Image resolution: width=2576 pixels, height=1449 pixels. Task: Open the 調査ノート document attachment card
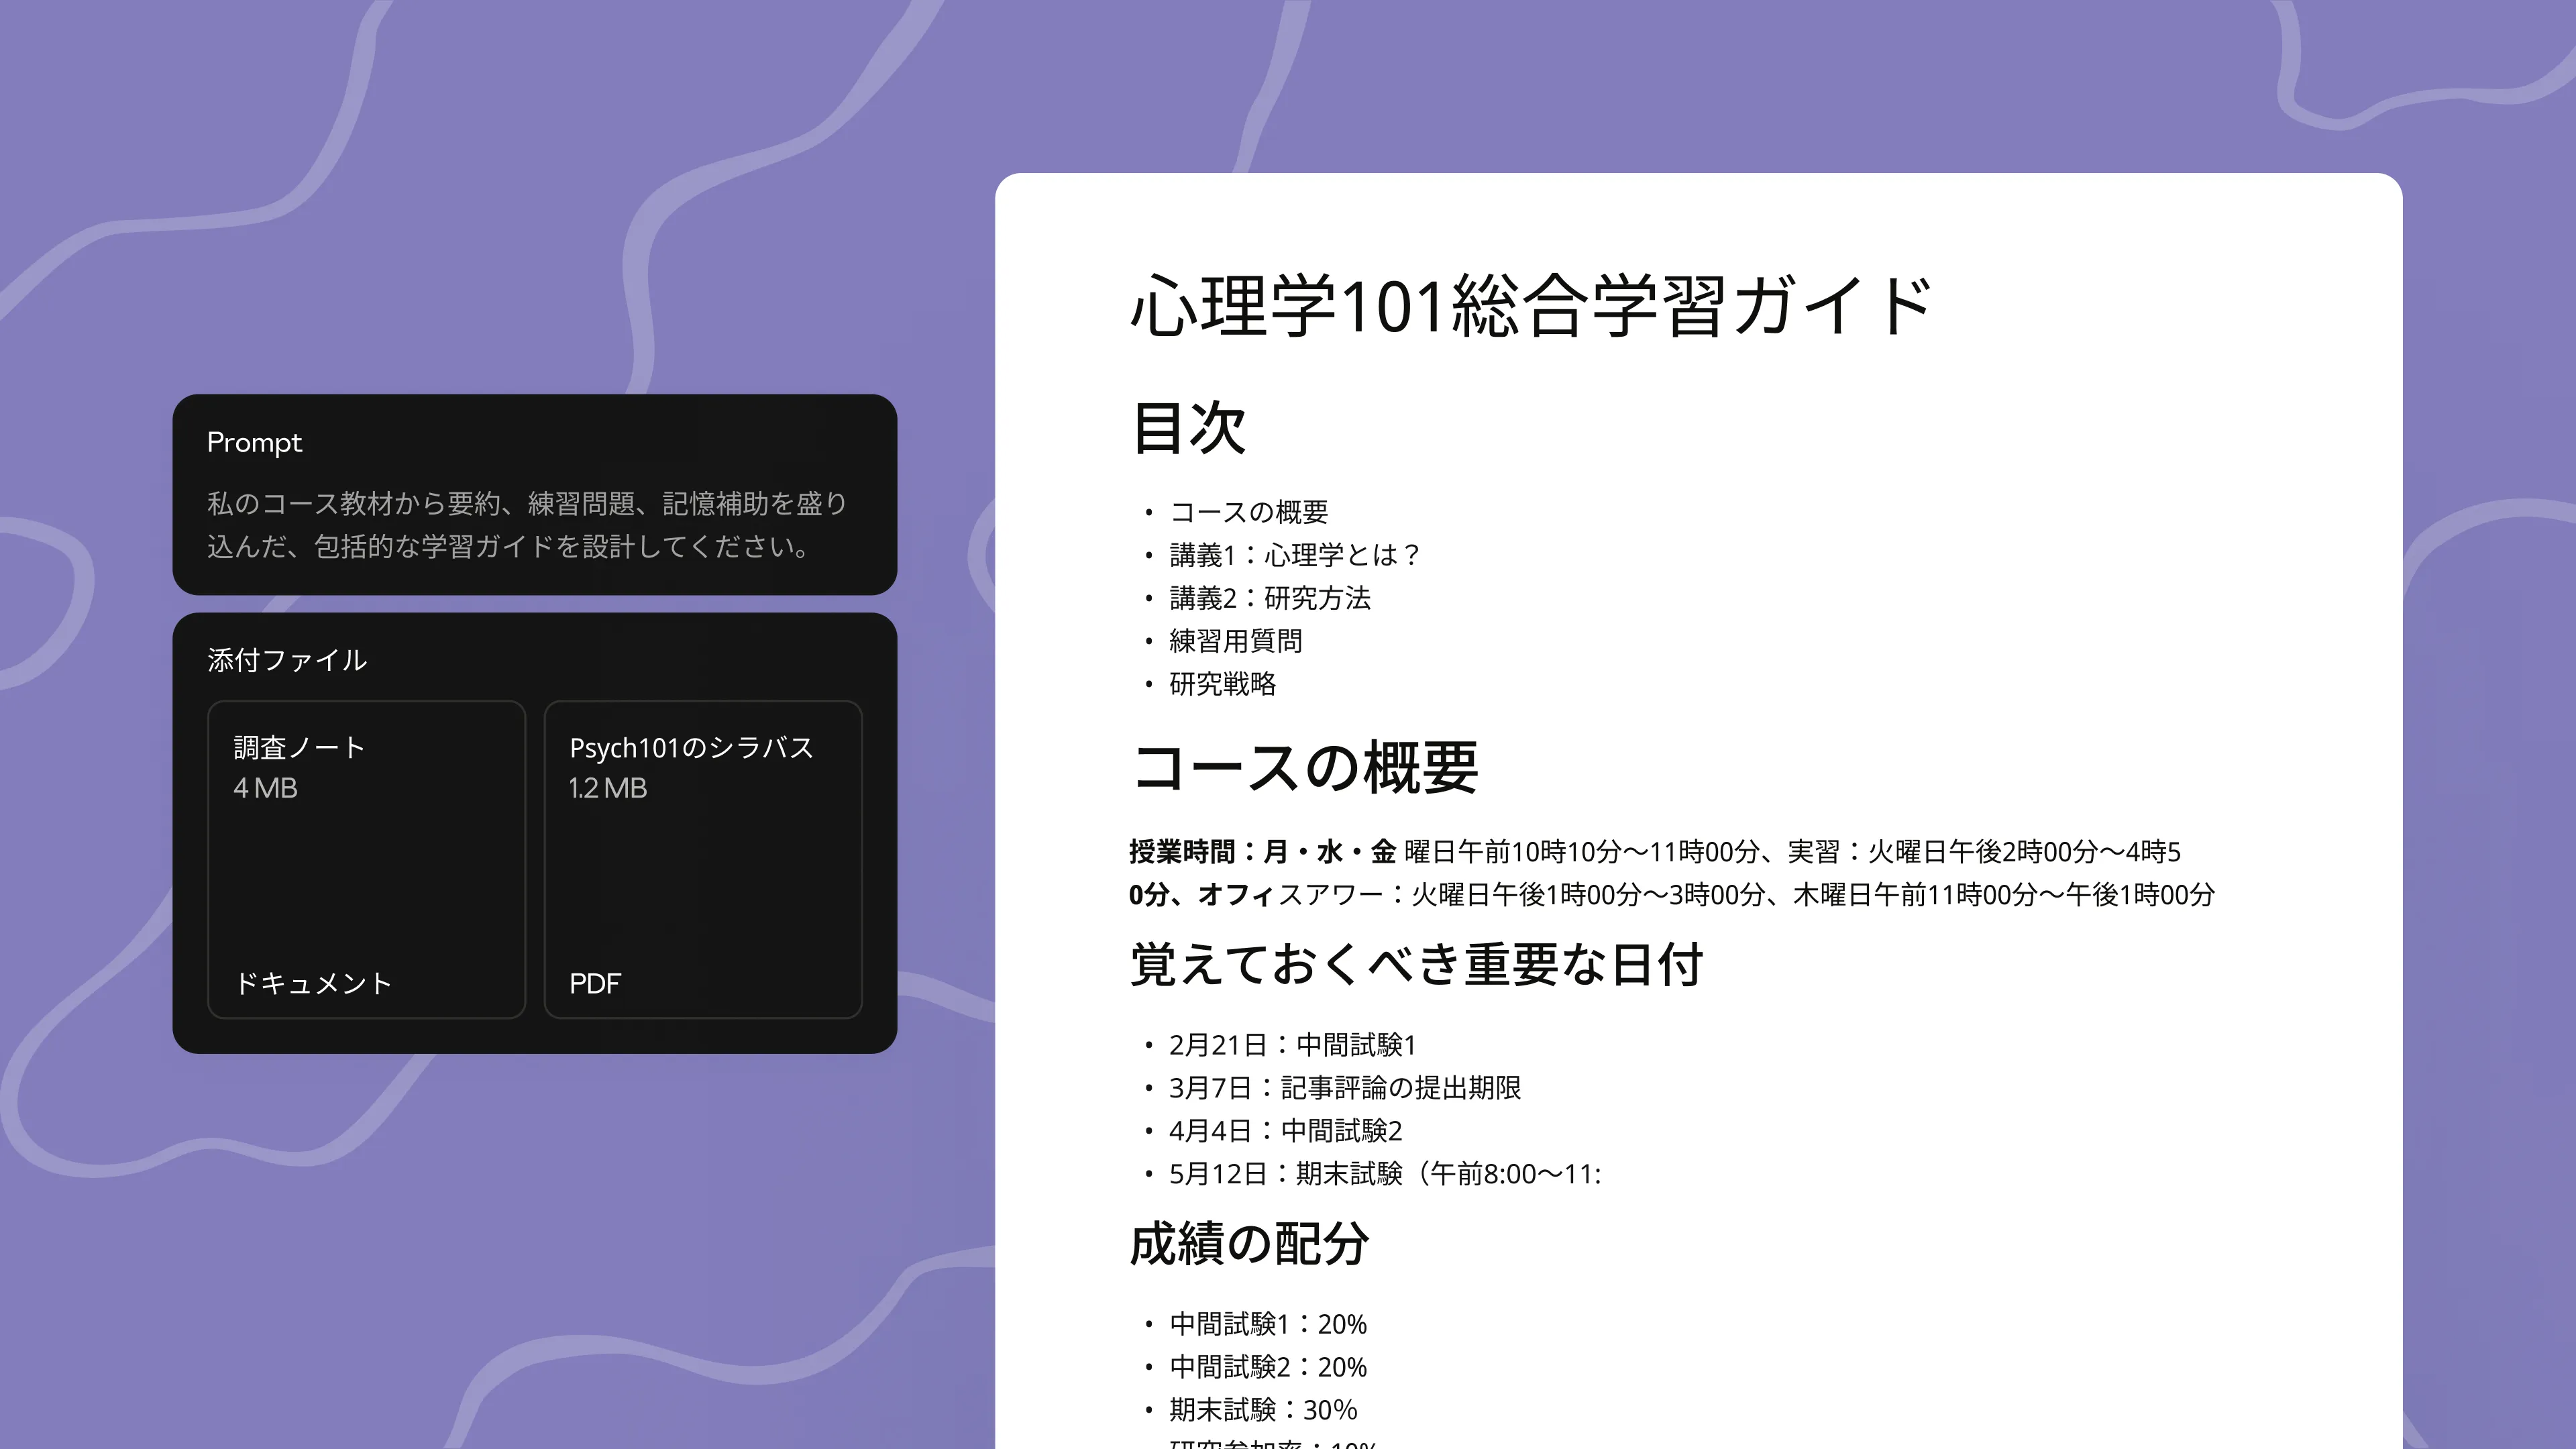(x=366, y=859)
